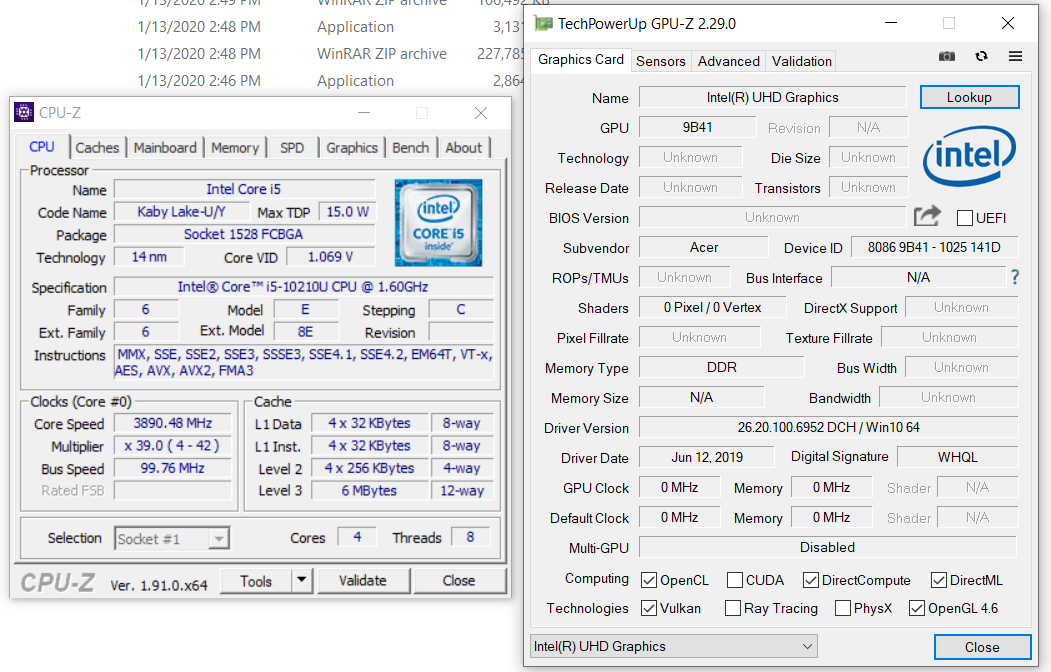Click the Close button in GPU-Z
This screenshot has width=1051, height=672.
[982, 647]
